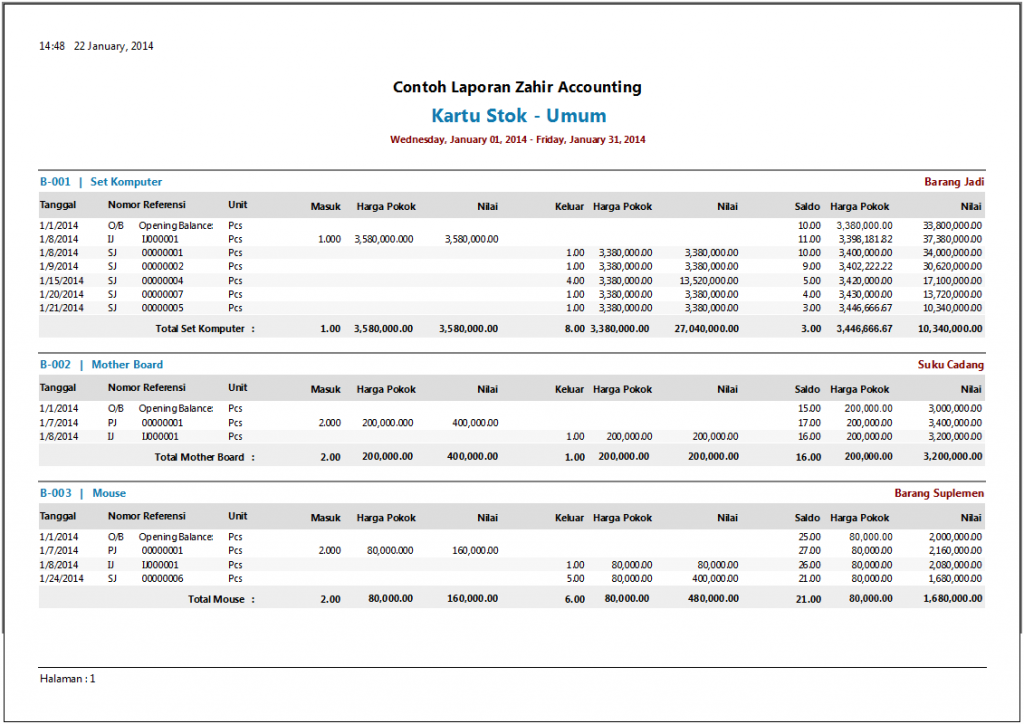Click the Kartu Stok - Umum report title

518,116
